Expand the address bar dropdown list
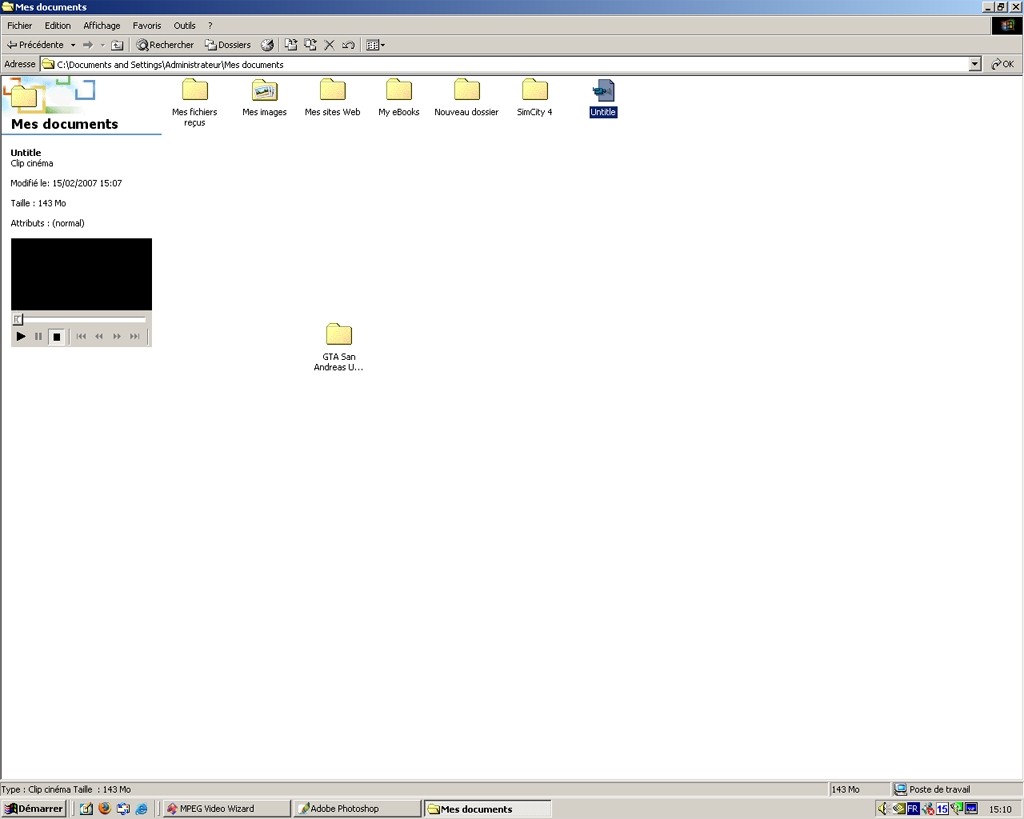The height and width of the screenshot is (819, 1024). pyautogui.click(x=975, y=64)
